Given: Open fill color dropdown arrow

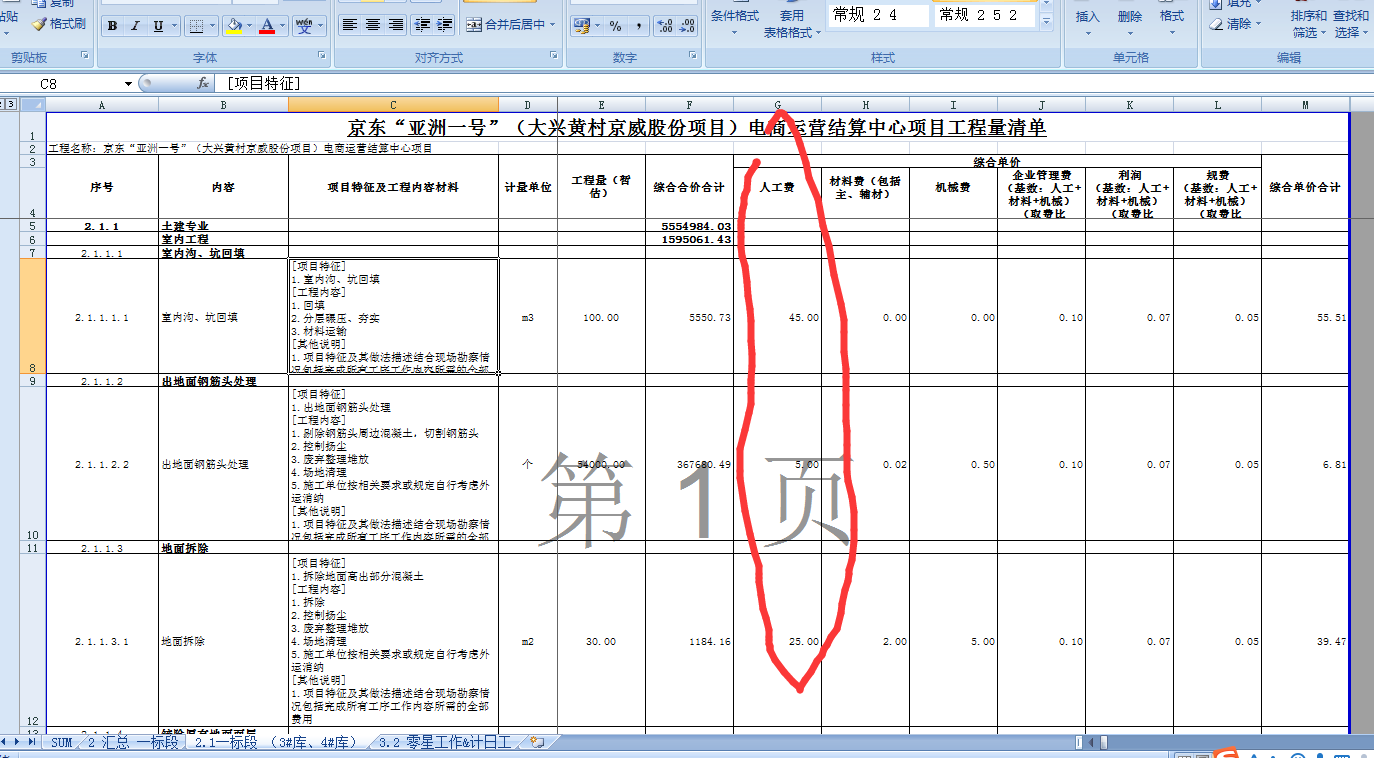Looking at the screenshot, I should [250, 26].
